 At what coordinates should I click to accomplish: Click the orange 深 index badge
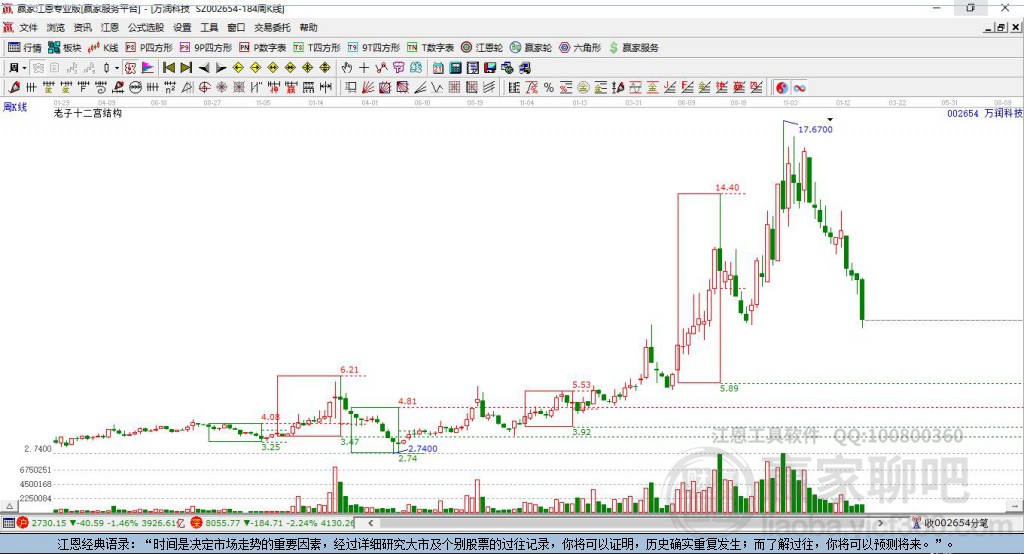[197, 523]
